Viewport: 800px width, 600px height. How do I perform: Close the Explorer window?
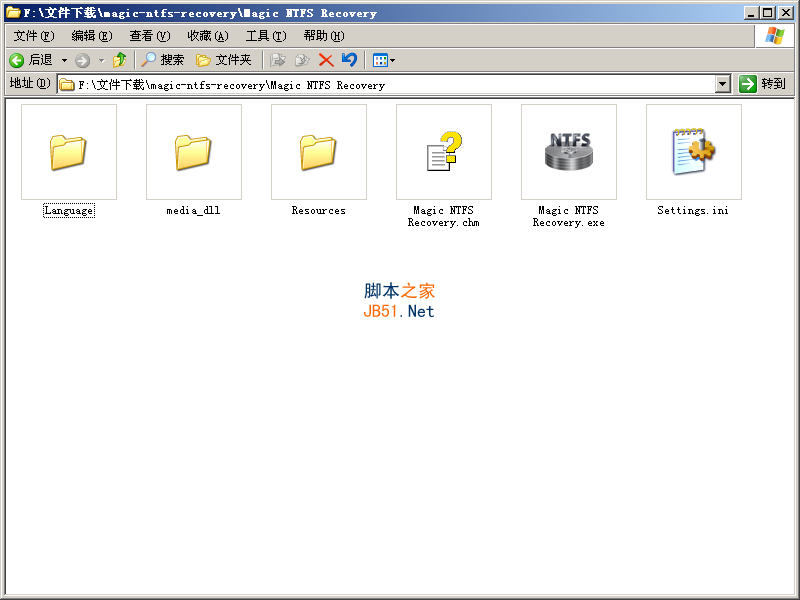pos(785,13)
